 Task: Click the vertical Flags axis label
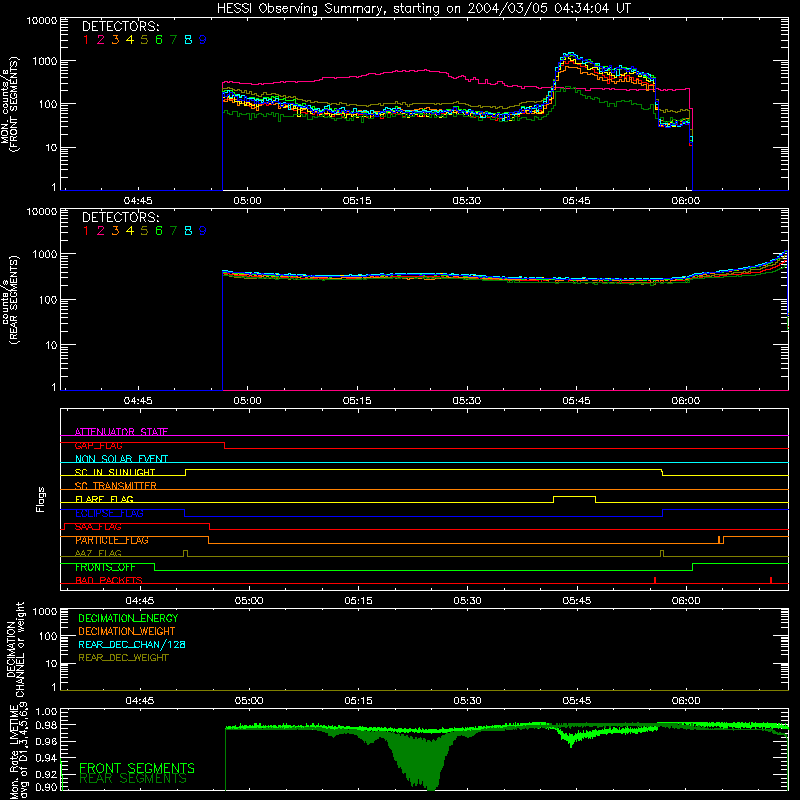tap(41, 499)
